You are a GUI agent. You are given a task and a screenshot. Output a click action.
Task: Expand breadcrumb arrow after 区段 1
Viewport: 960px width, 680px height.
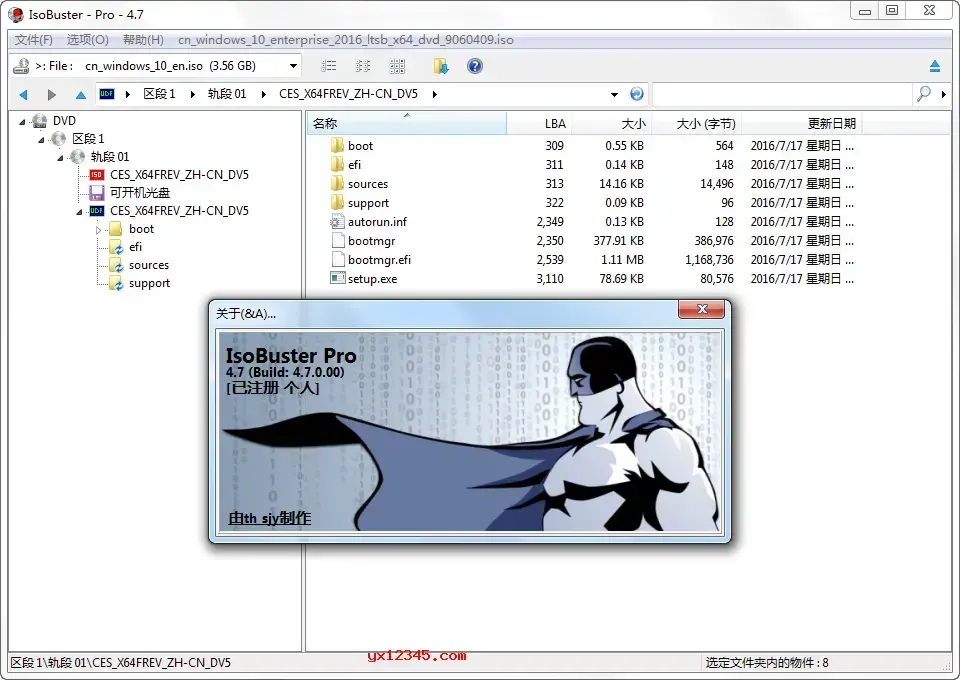[192, 94]
